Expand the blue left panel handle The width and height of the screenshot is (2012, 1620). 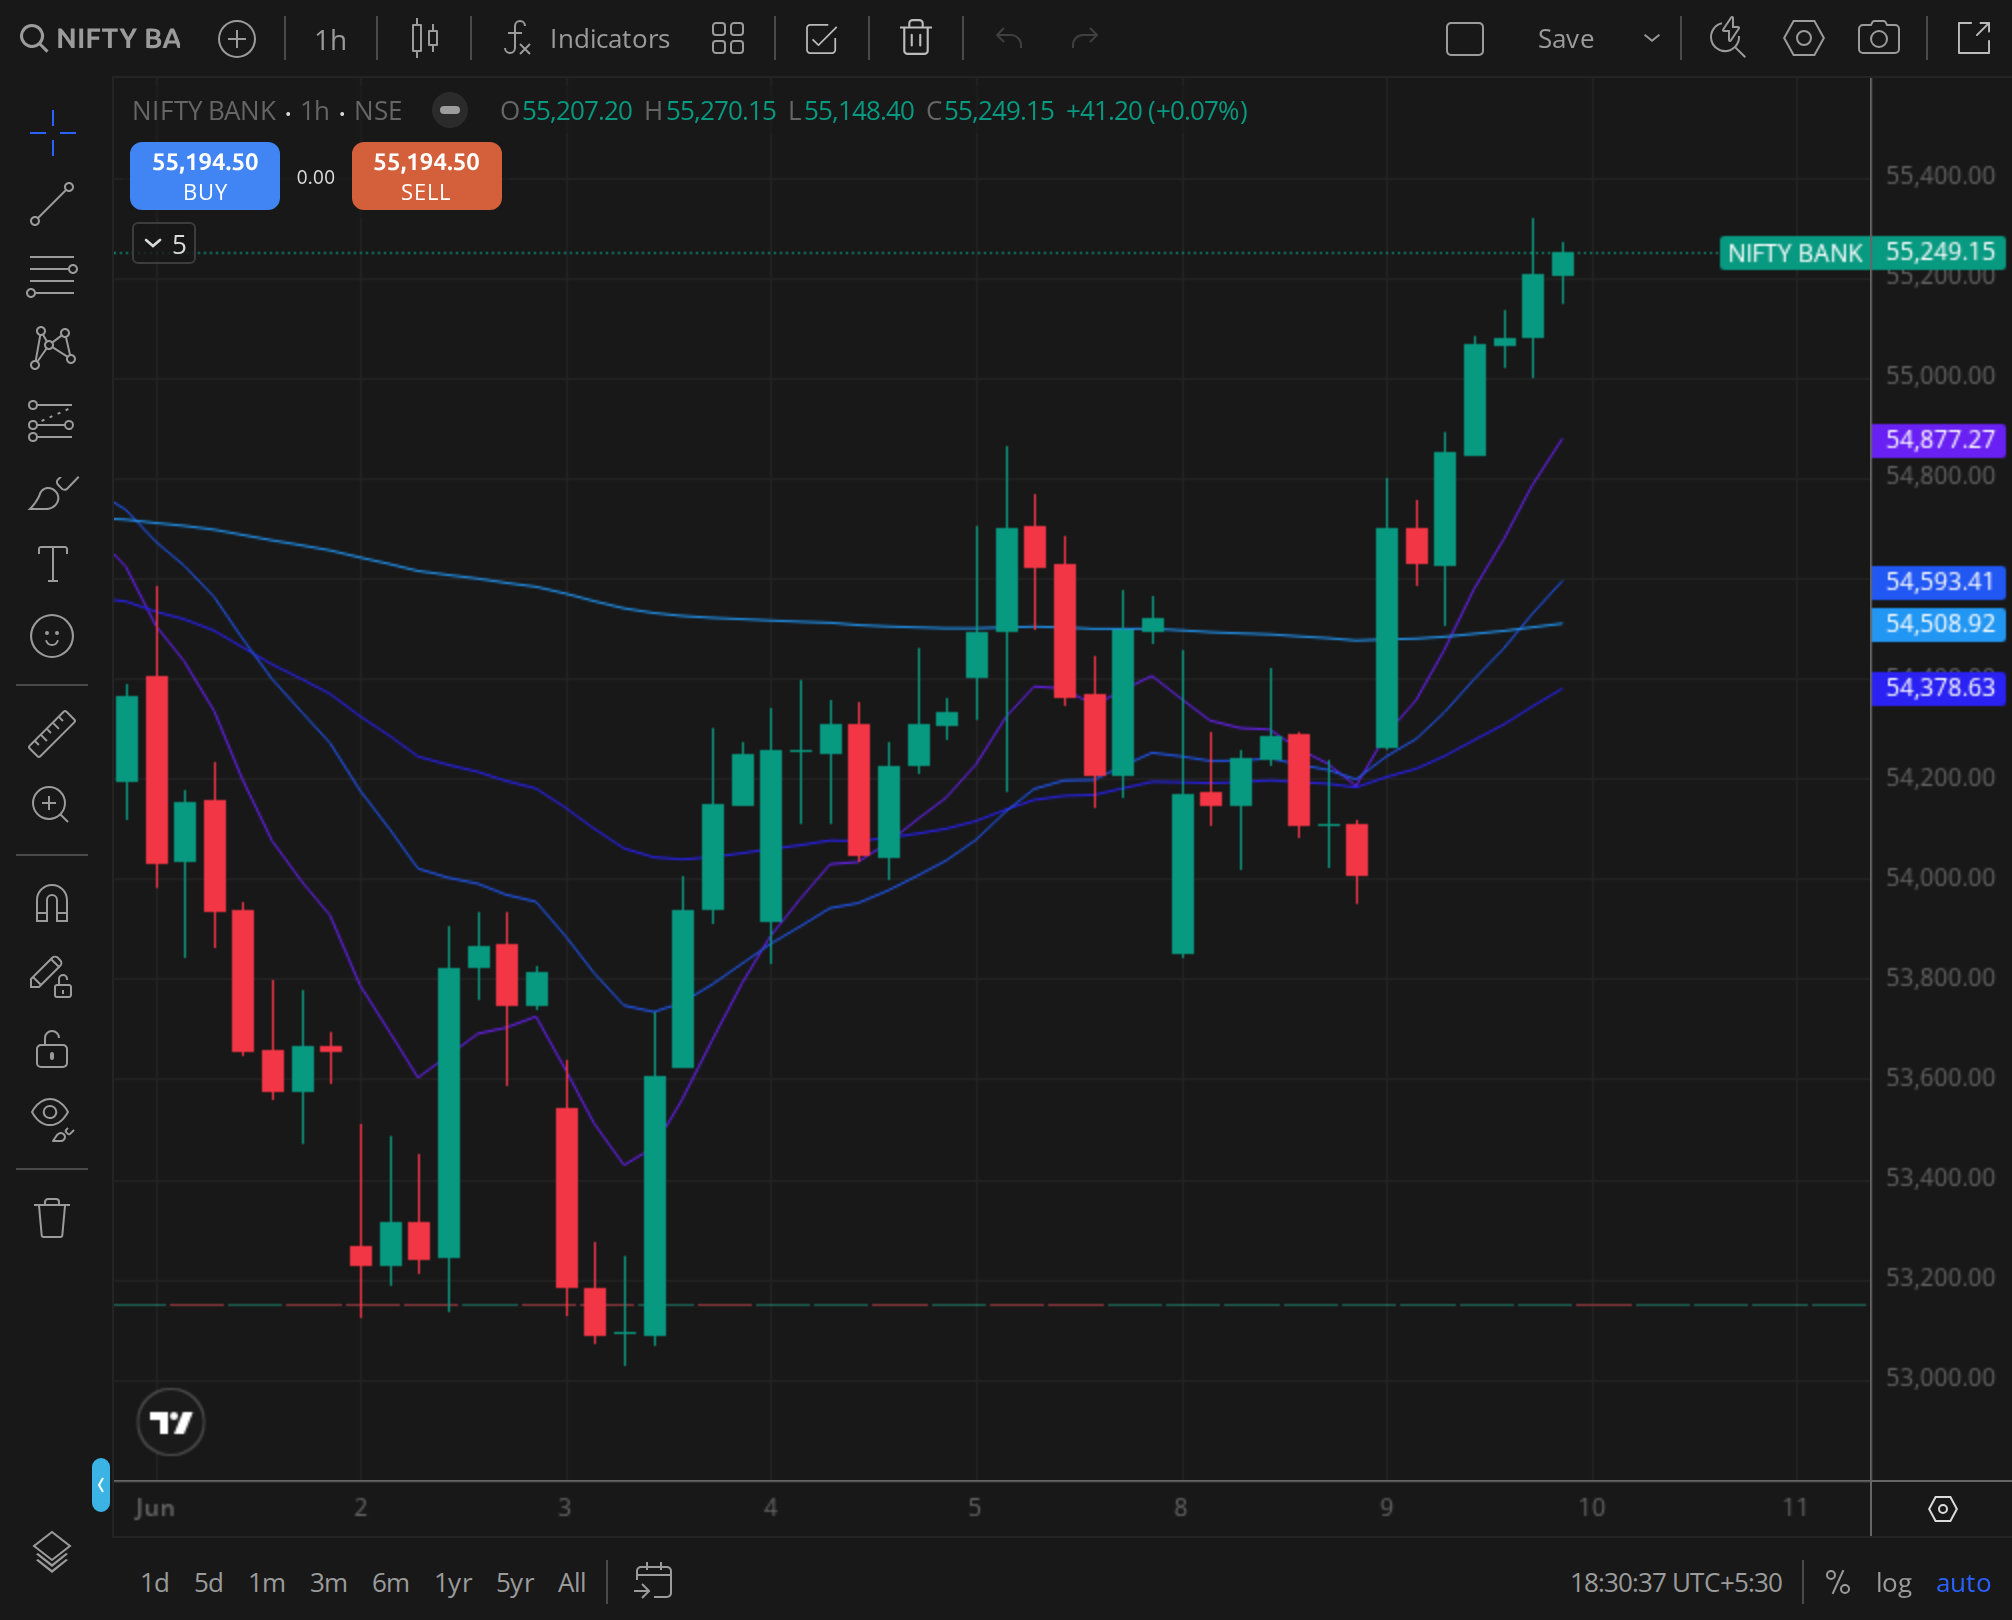tap(100, 1485)
